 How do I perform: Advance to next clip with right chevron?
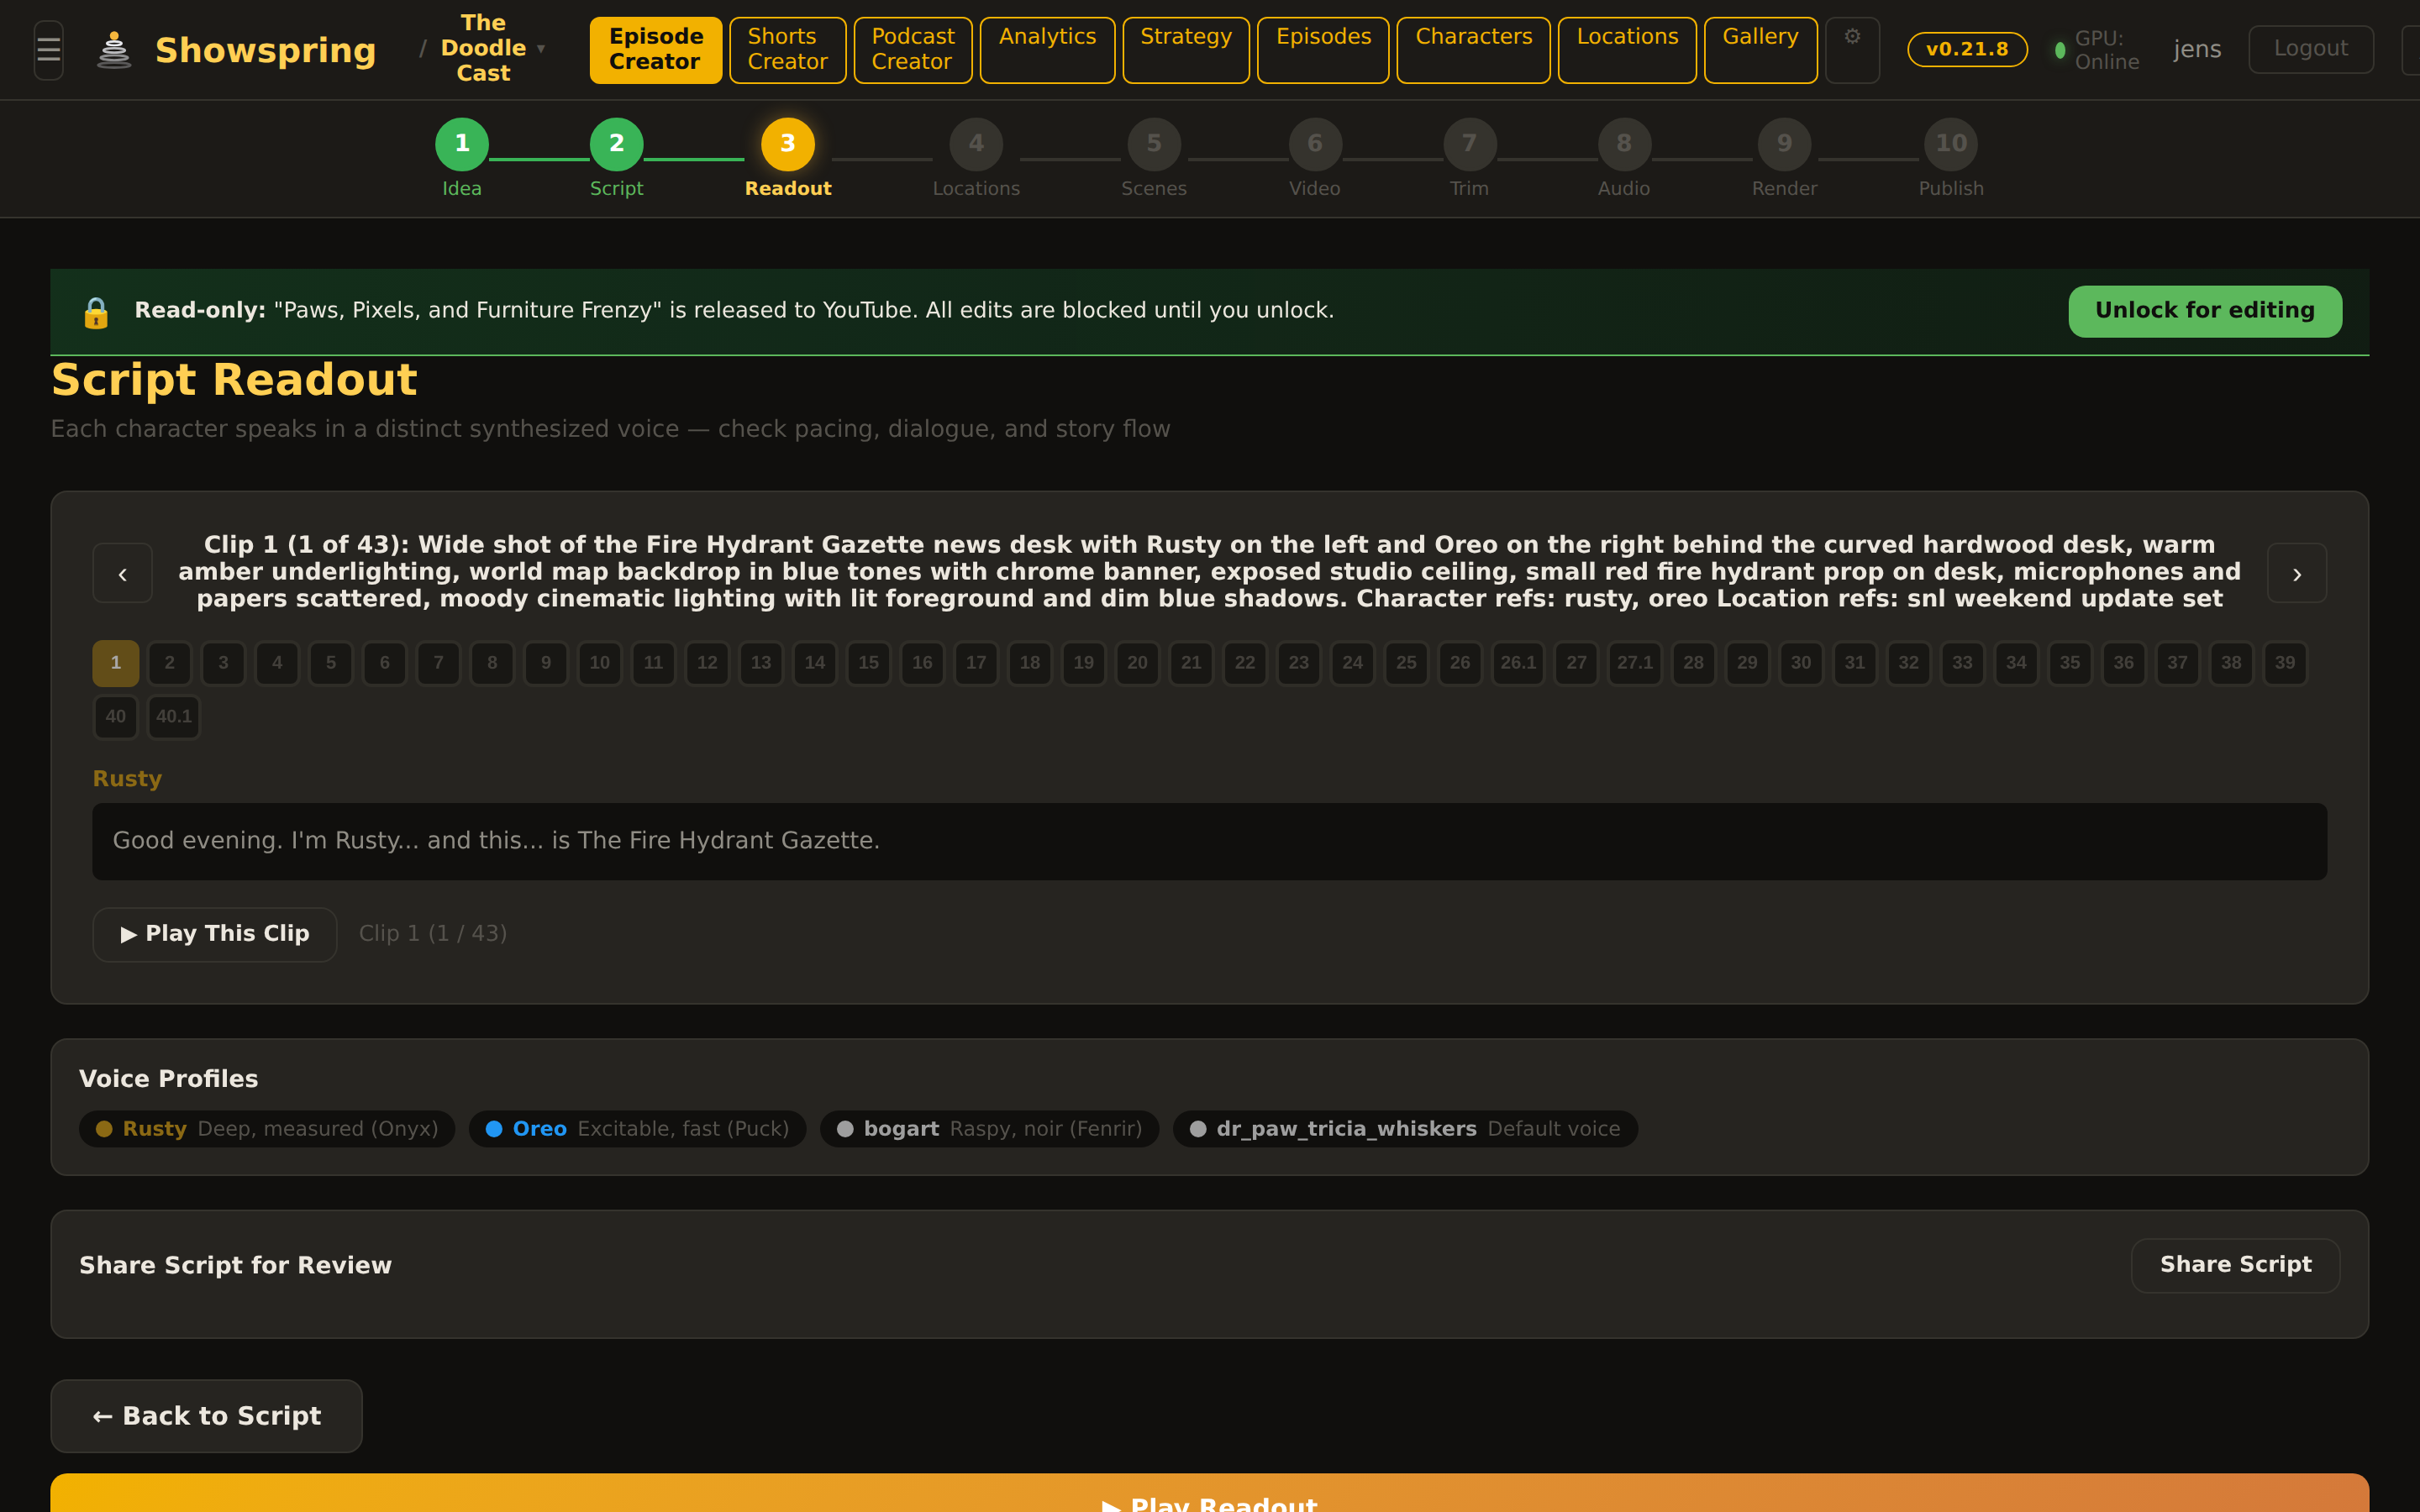click(2296, 572)
